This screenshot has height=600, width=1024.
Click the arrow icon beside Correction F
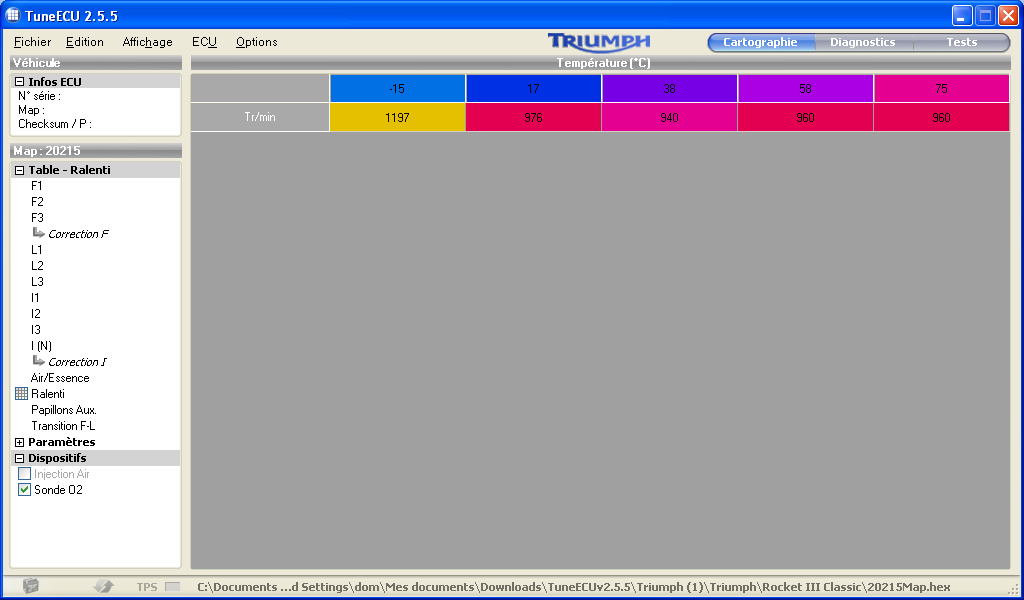39,232
